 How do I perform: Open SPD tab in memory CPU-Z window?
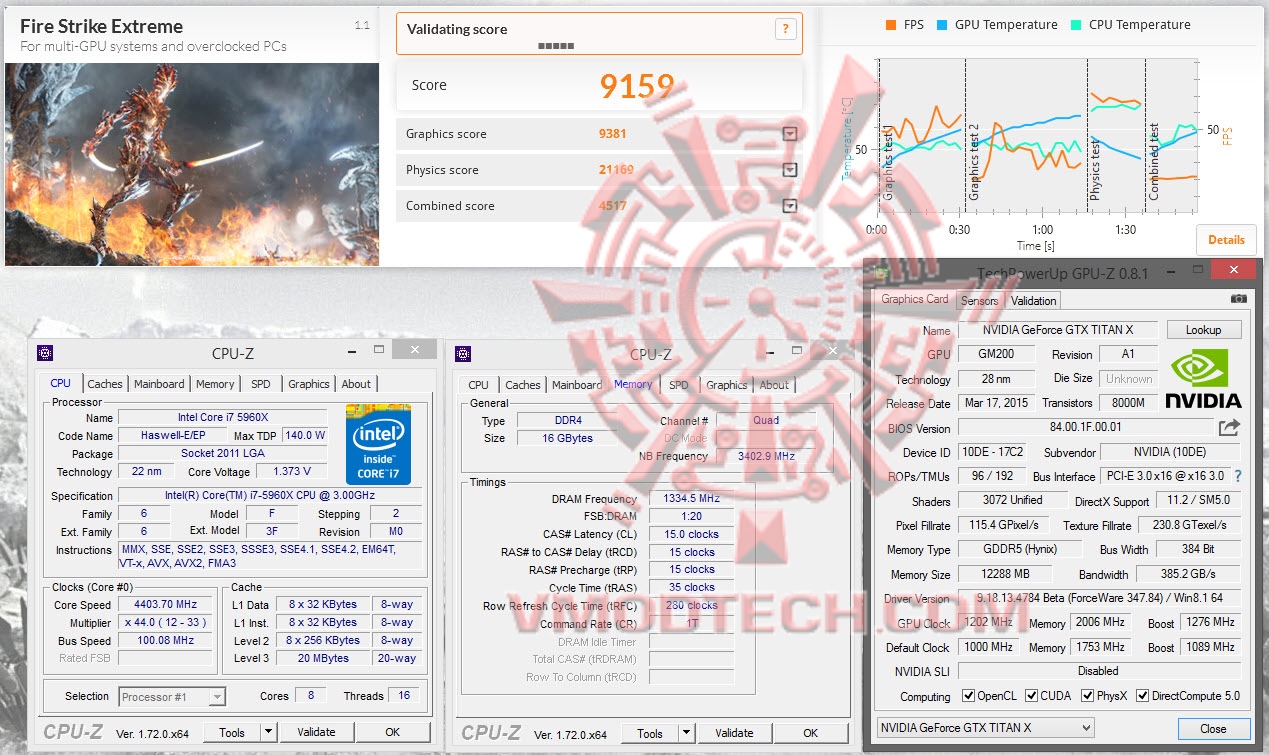click(678, 385)
